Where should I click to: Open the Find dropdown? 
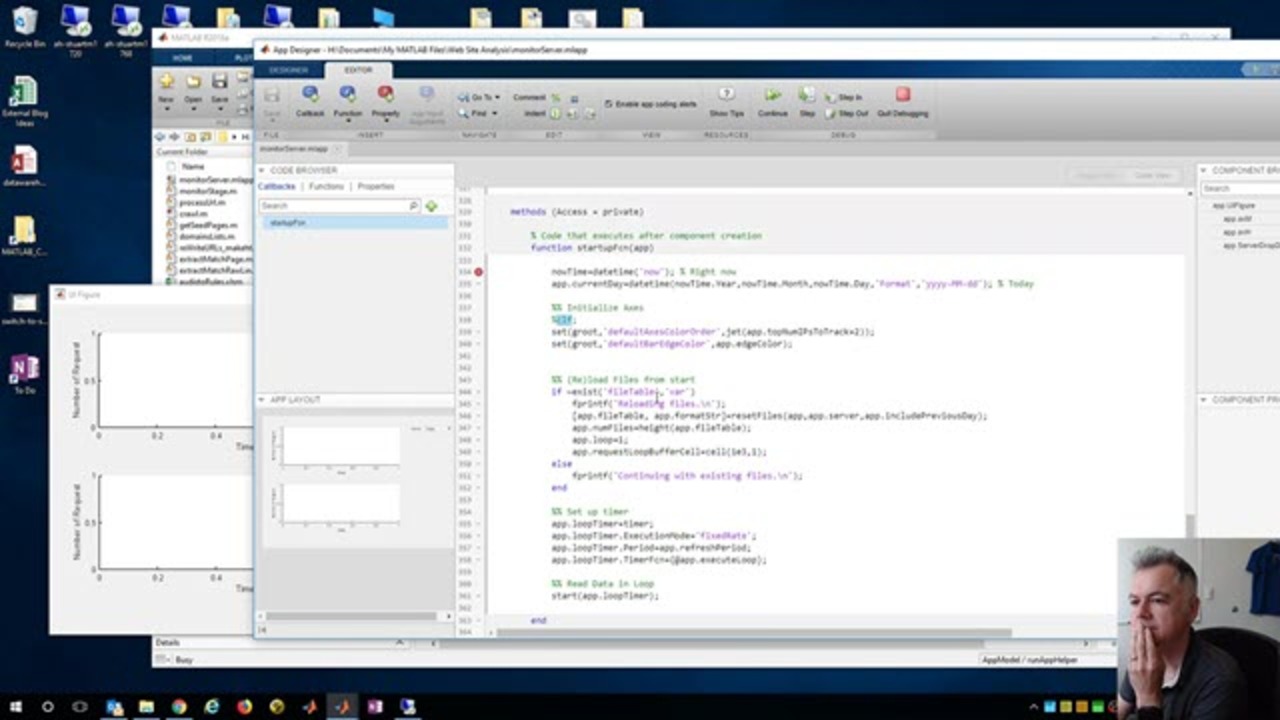click(480, 113)
